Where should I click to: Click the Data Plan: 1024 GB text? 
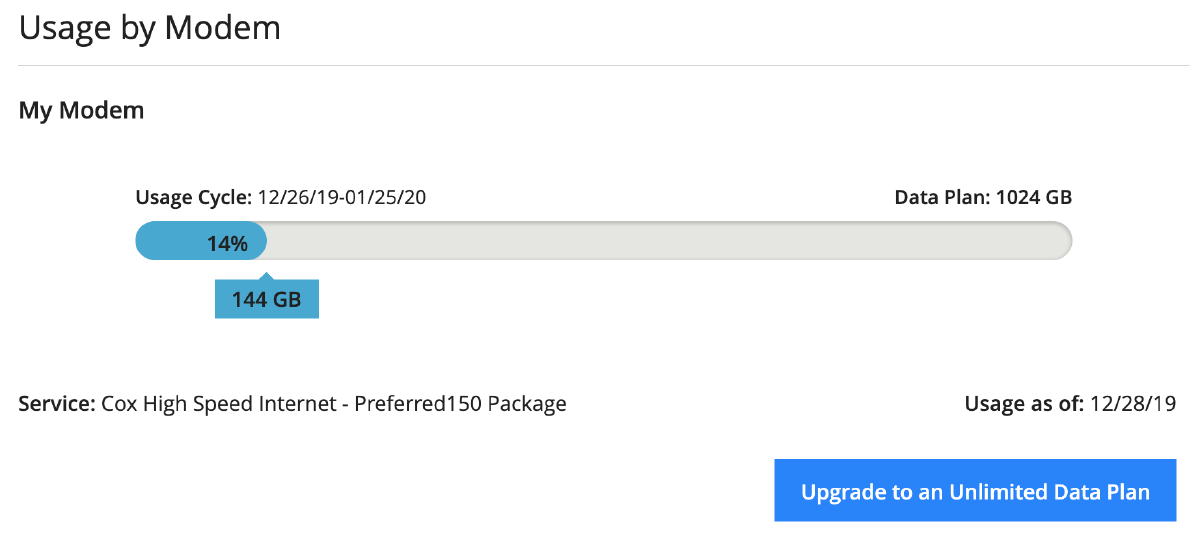click(983, 197)
